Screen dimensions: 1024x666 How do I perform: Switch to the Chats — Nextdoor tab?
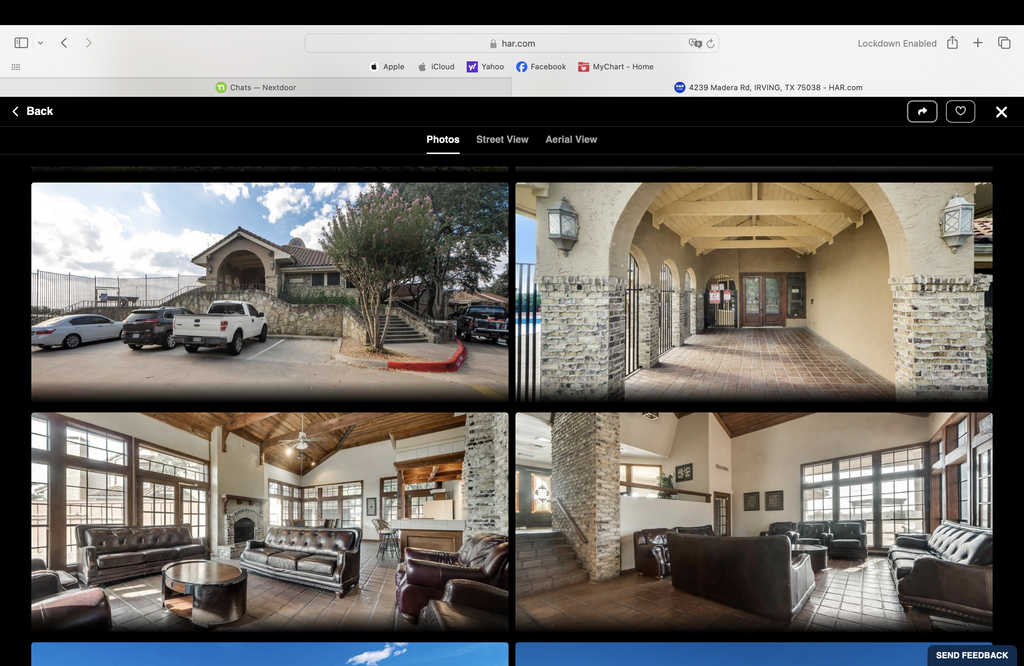tap(256, 87)
